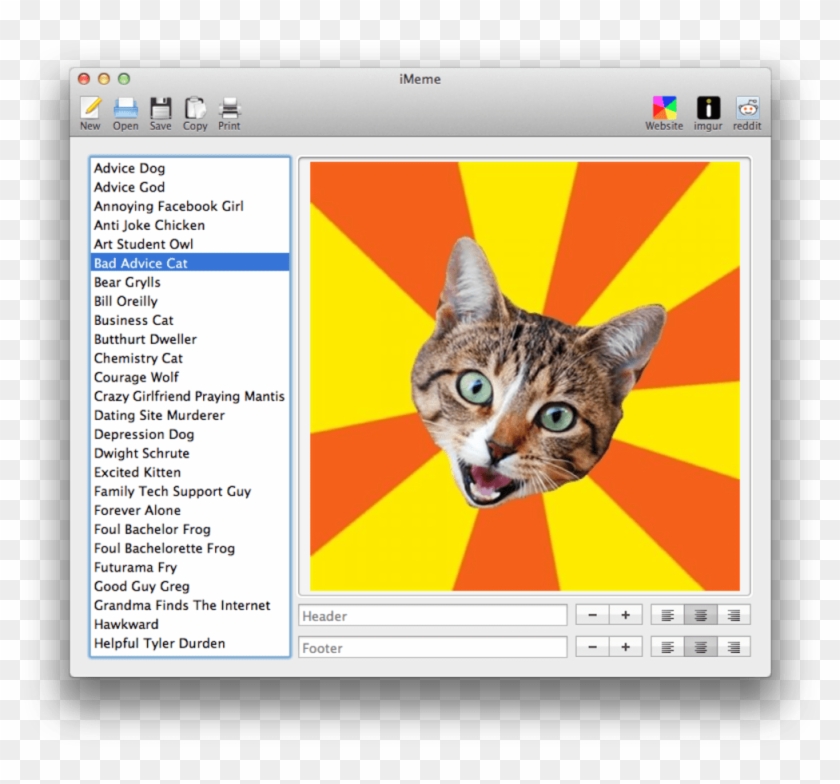Upload the meme to imgur
The width and height of the screenshot is (840, 784).
707,110
